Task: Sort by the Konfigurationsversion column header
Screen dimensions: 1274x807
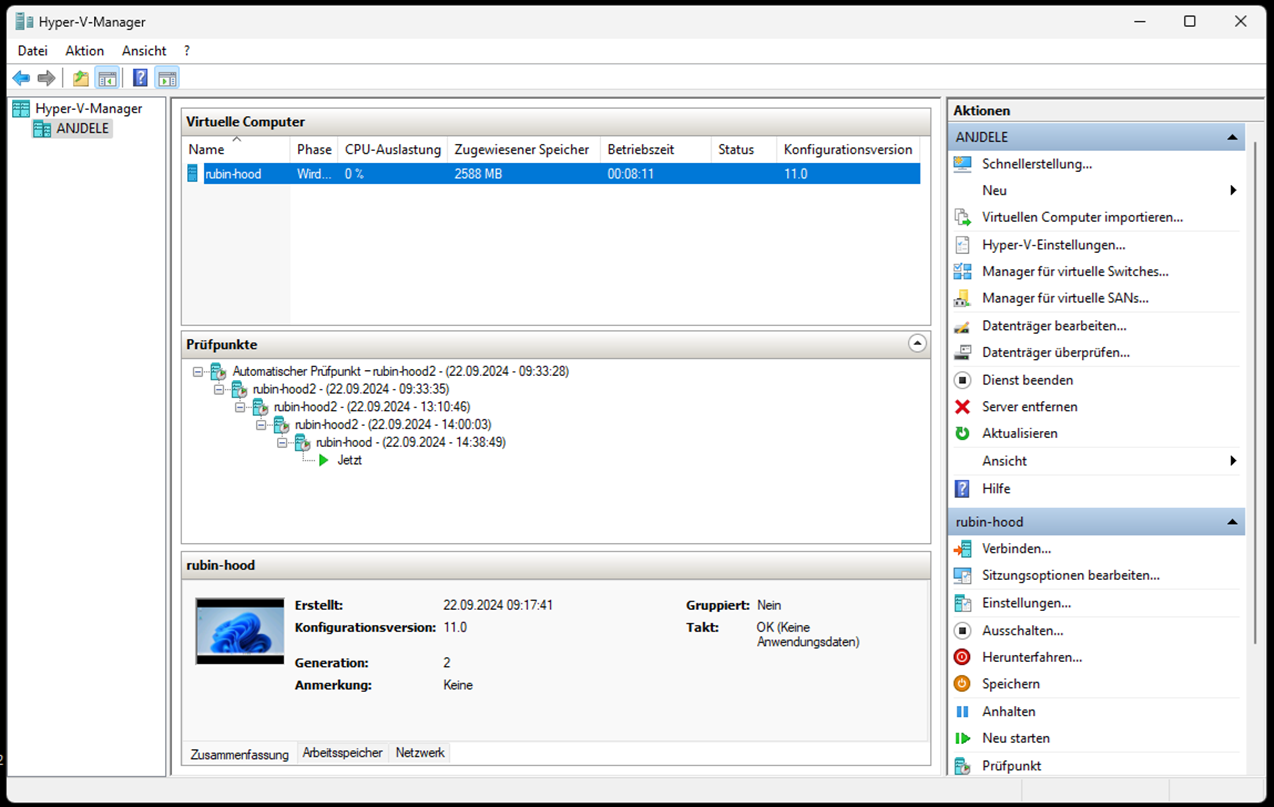Action: pyautogui.click(x=848, y=149)
